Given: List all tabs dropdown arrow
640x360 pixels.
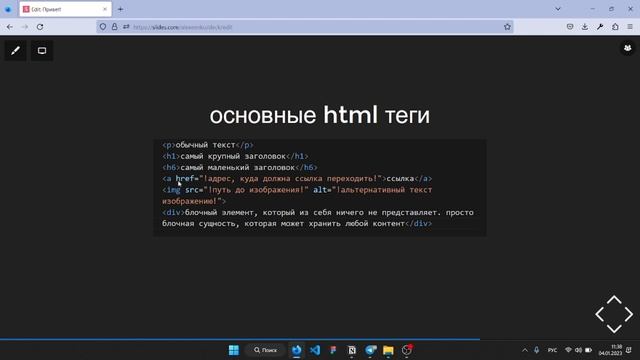Looking at the screenshot, I should 558,9.
